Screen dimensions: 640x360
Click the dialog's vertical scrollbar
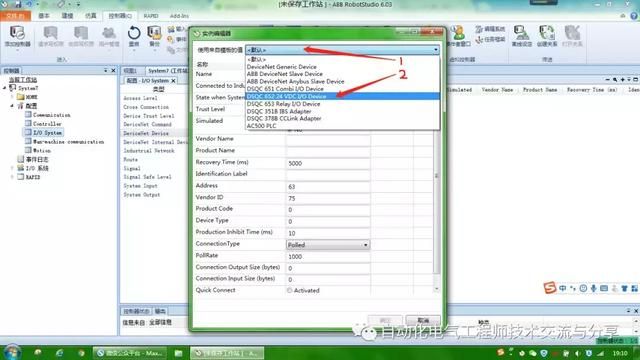click(436, 176)
